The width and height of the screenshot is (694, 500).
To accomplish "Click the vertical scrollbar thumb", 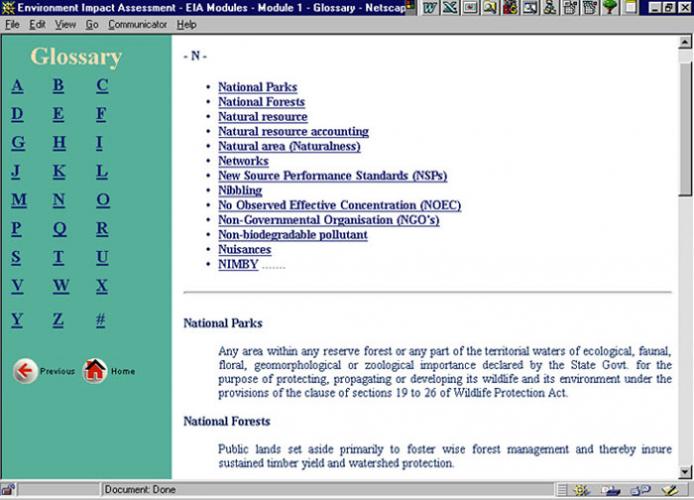I will [685, 129].
